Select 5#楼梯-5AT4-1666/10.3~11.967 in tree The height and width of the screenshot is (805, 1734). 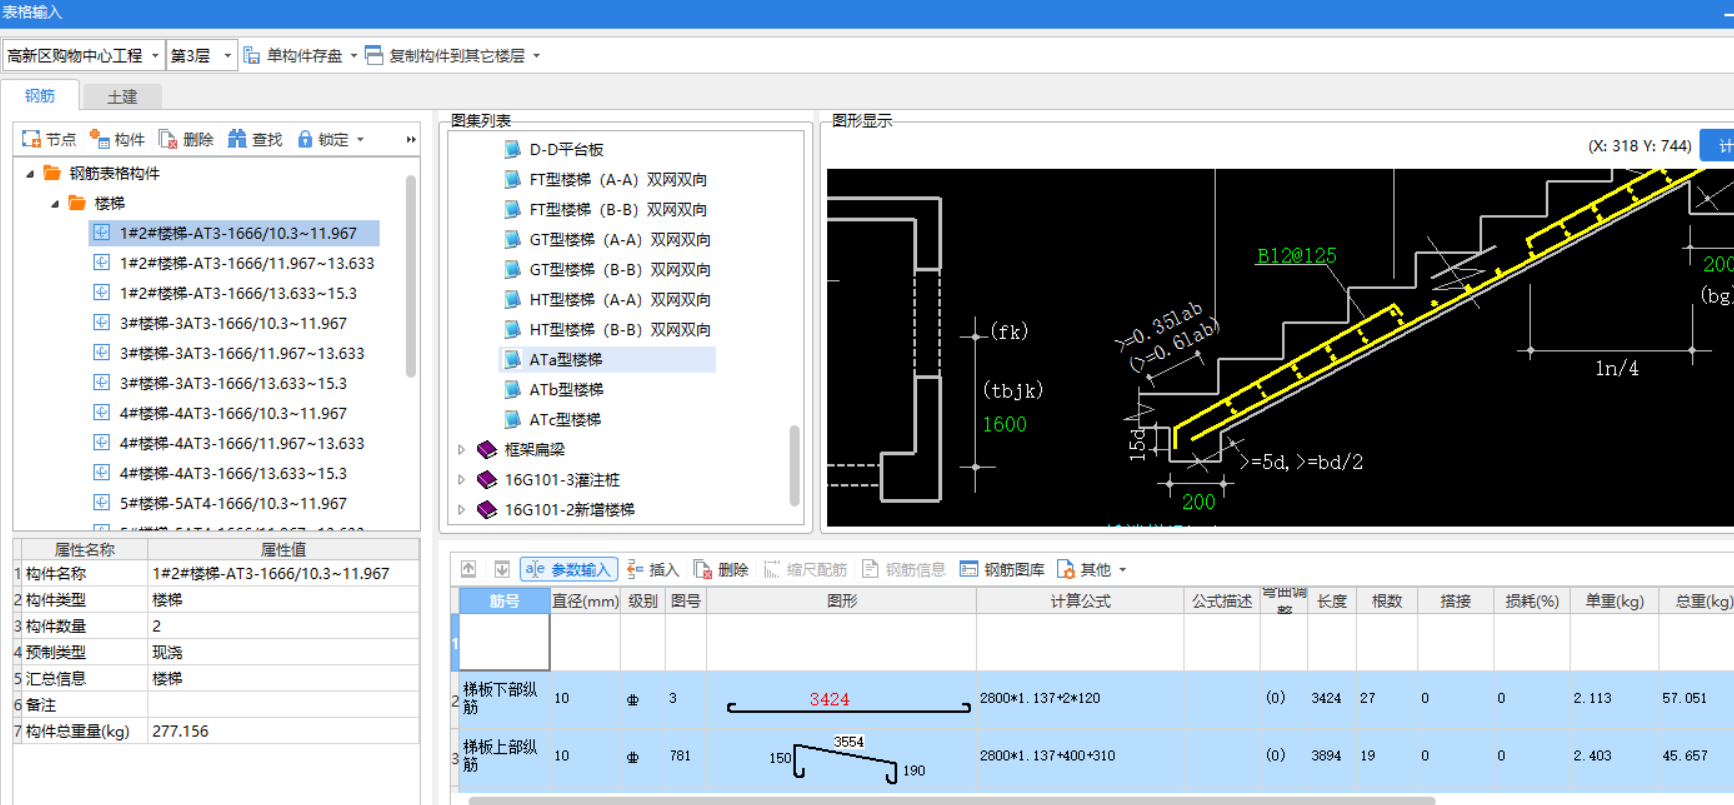(x=233, y=503)
